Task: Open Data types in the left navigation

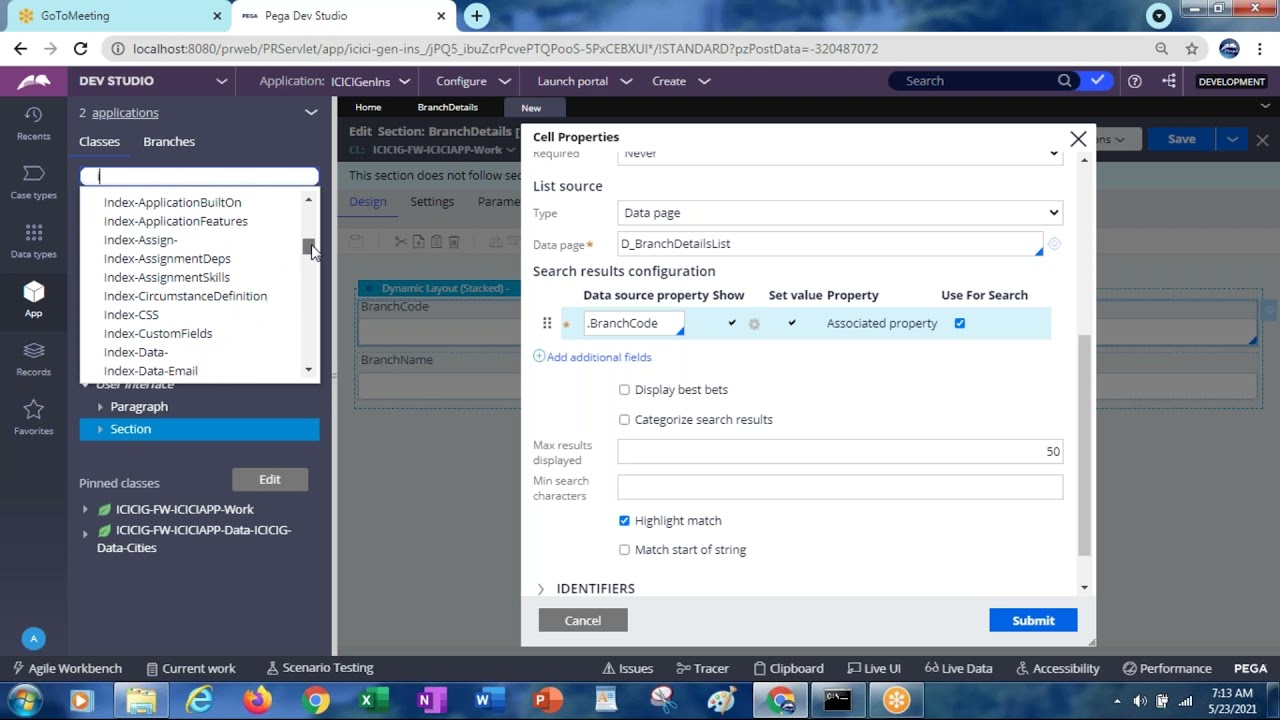Action: point(33,241)
